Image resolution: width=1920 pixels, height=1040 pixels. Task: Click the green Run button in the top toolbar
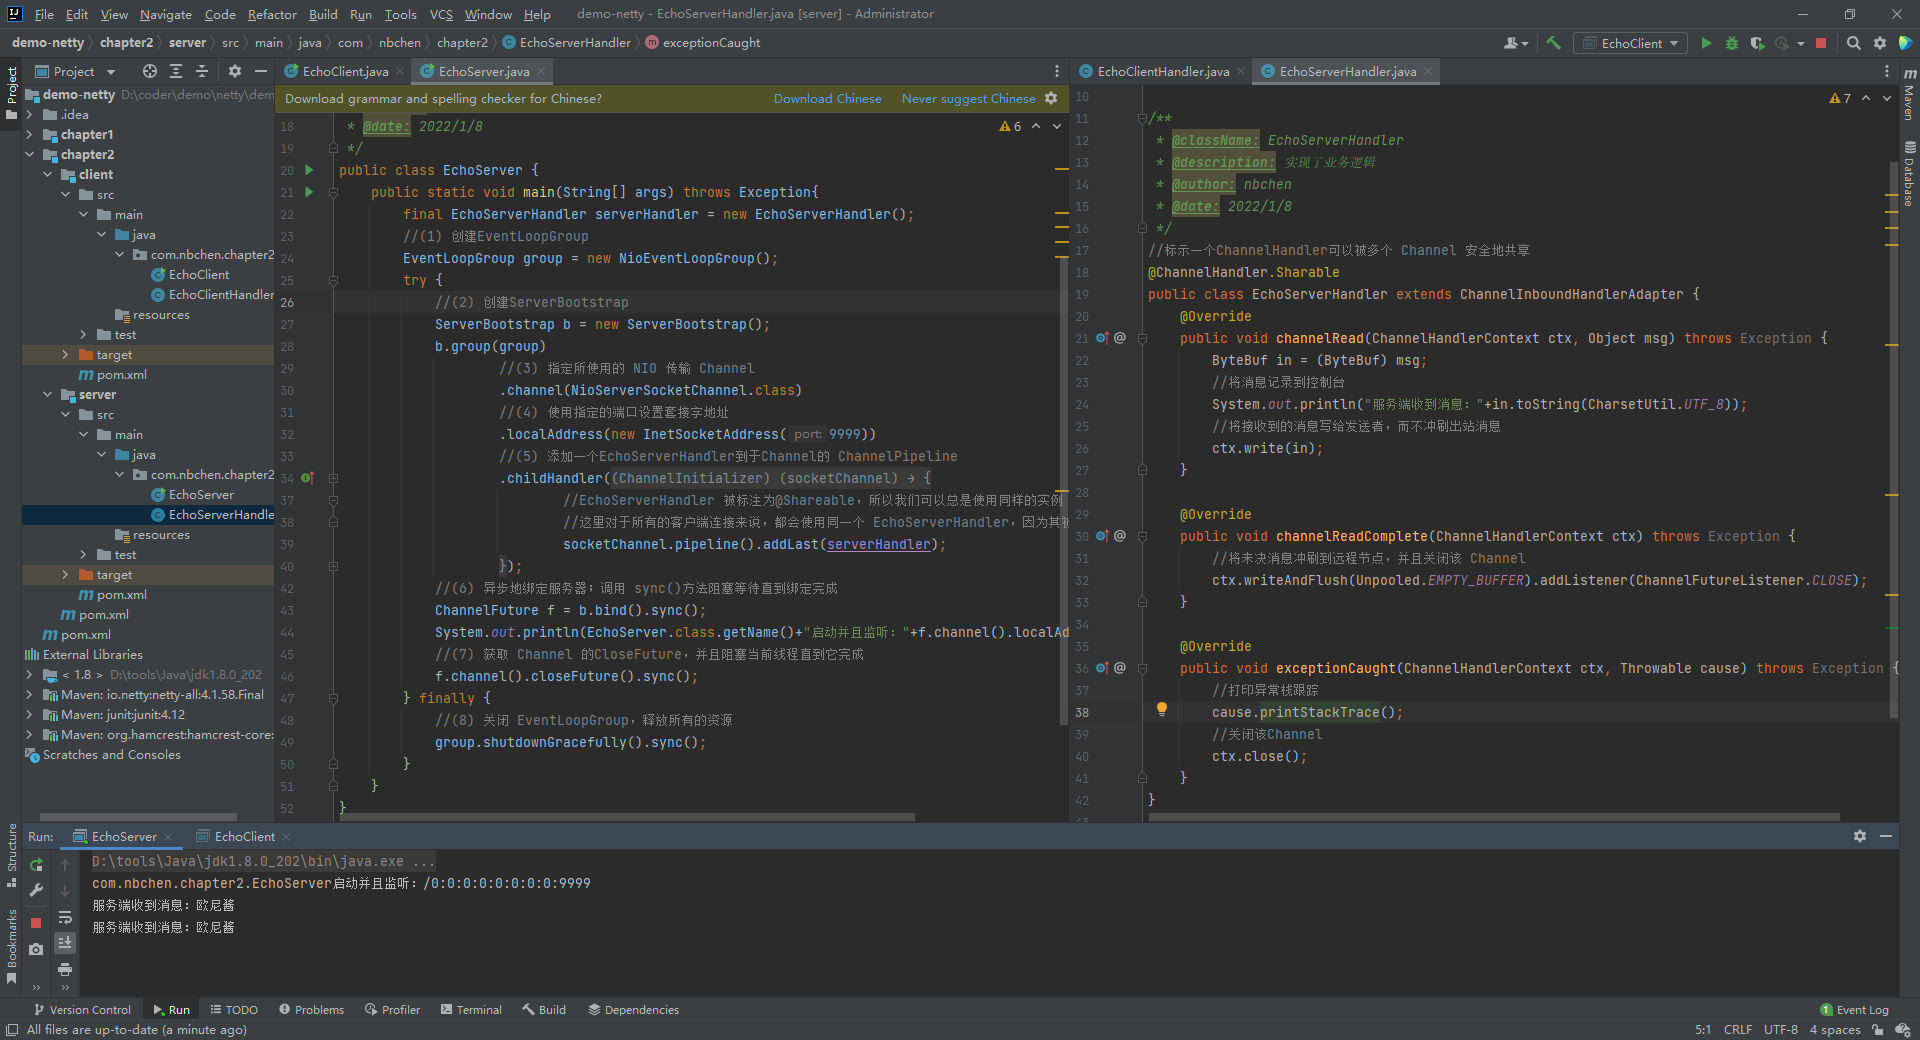[1706, 43]
